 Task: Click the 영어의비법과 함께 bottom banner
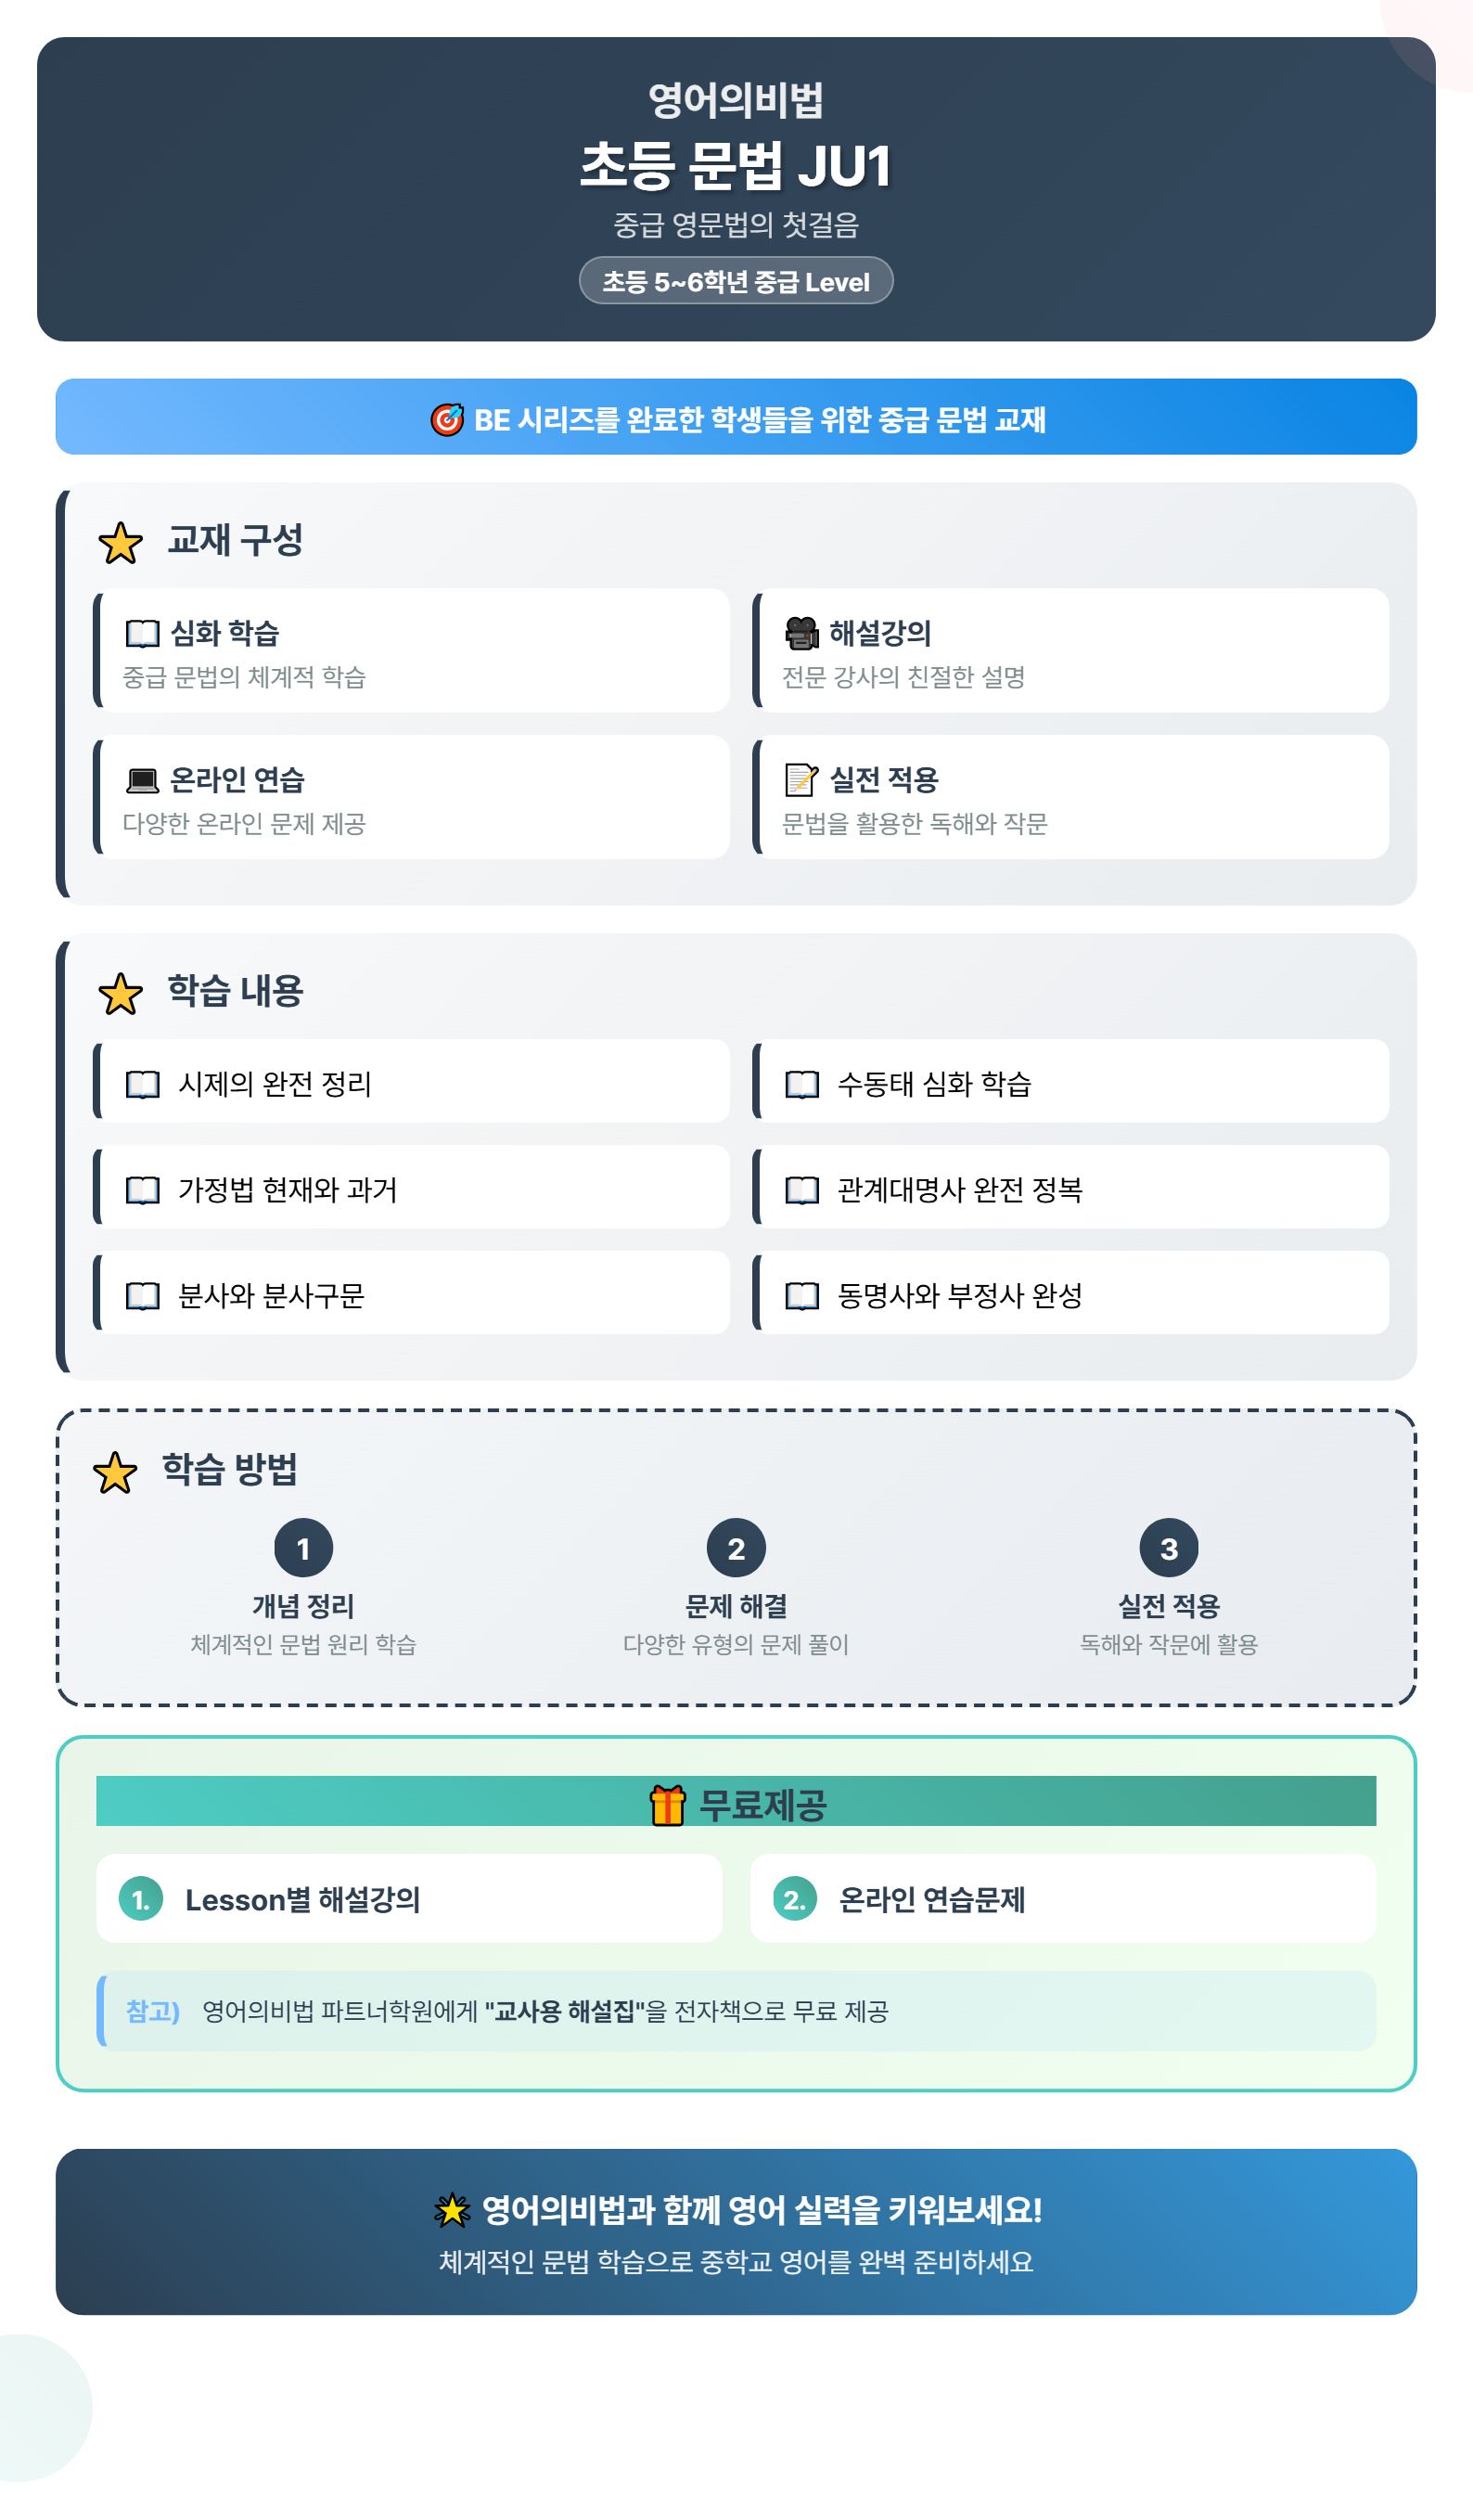736,2232
